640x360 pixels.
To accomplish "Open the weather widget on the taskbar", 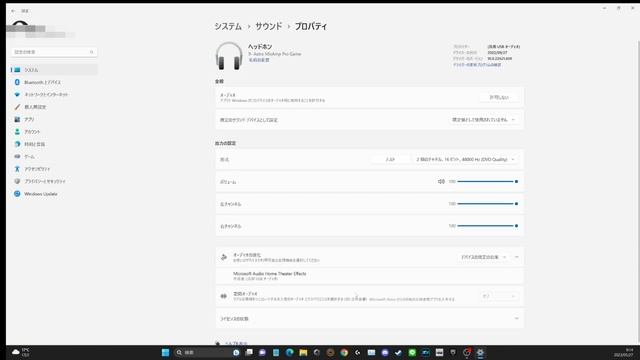I will pyautogui.click(x=20, y=353).
